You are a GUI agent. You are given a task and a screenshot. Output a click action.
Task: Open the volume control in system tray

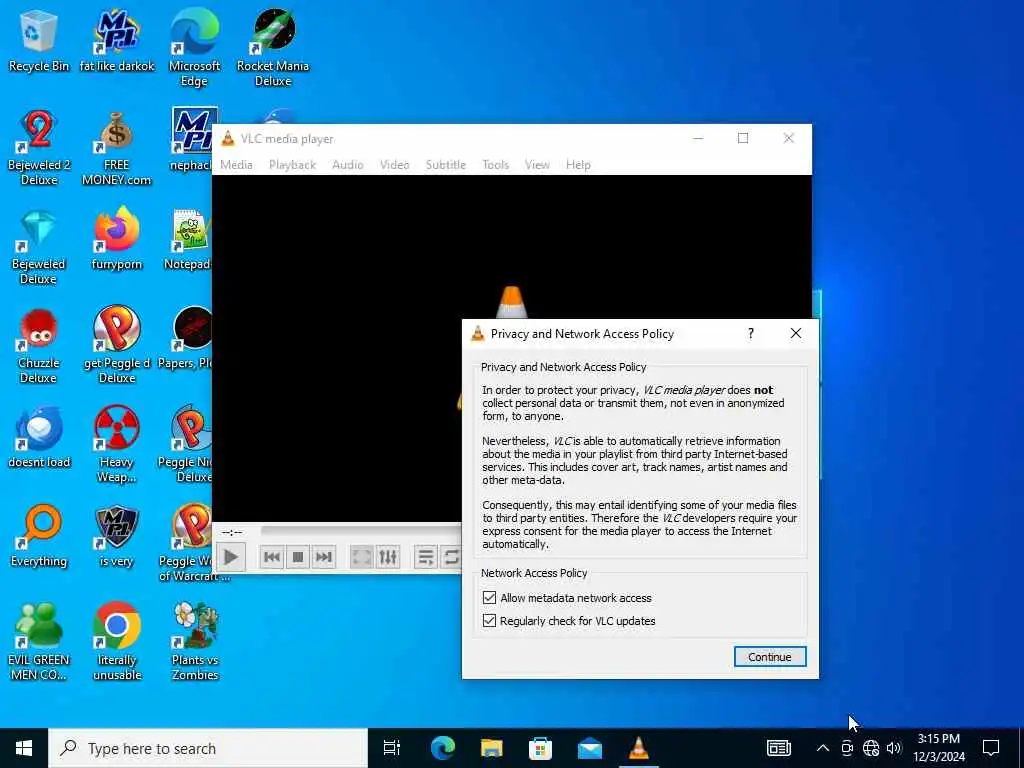894,748
